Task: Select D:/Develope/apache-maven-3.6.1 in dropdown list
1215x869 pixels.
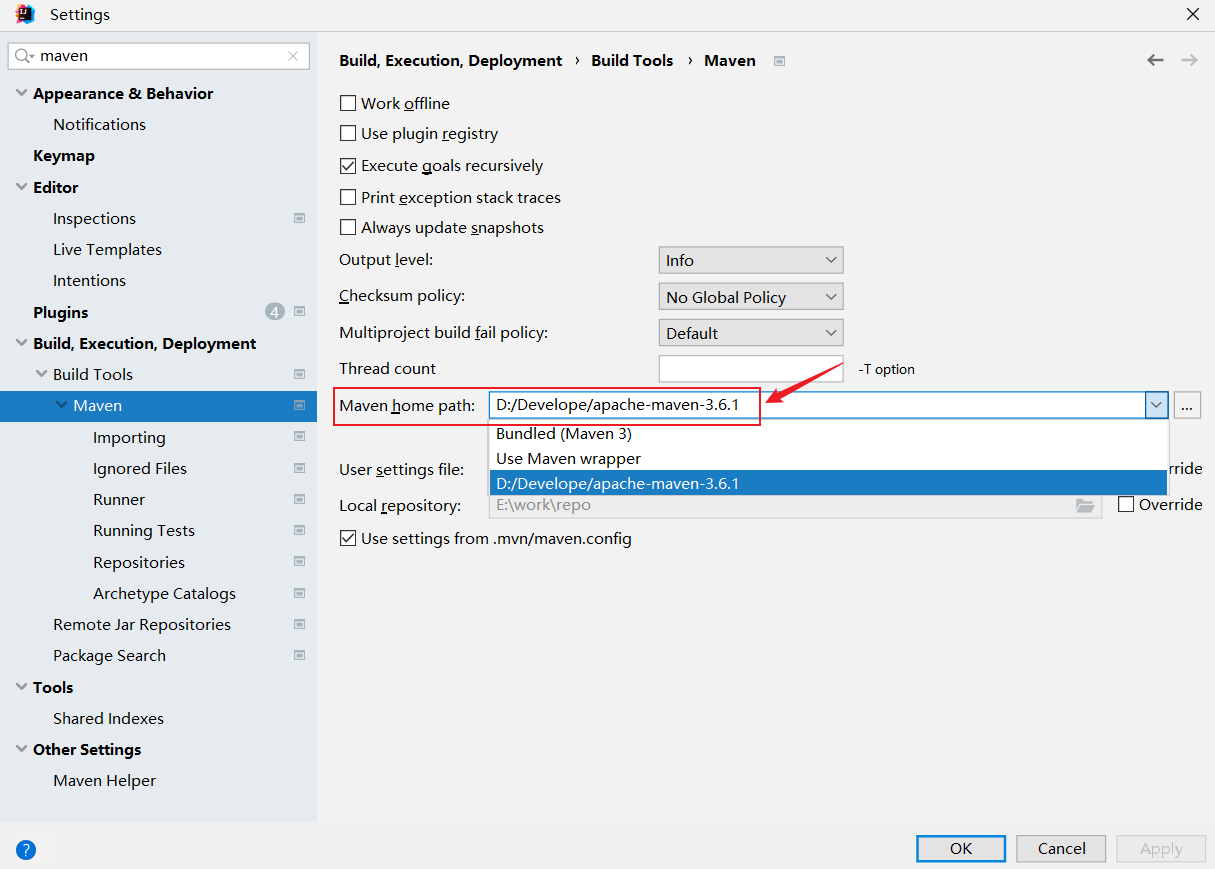Action: click(828, 483)
